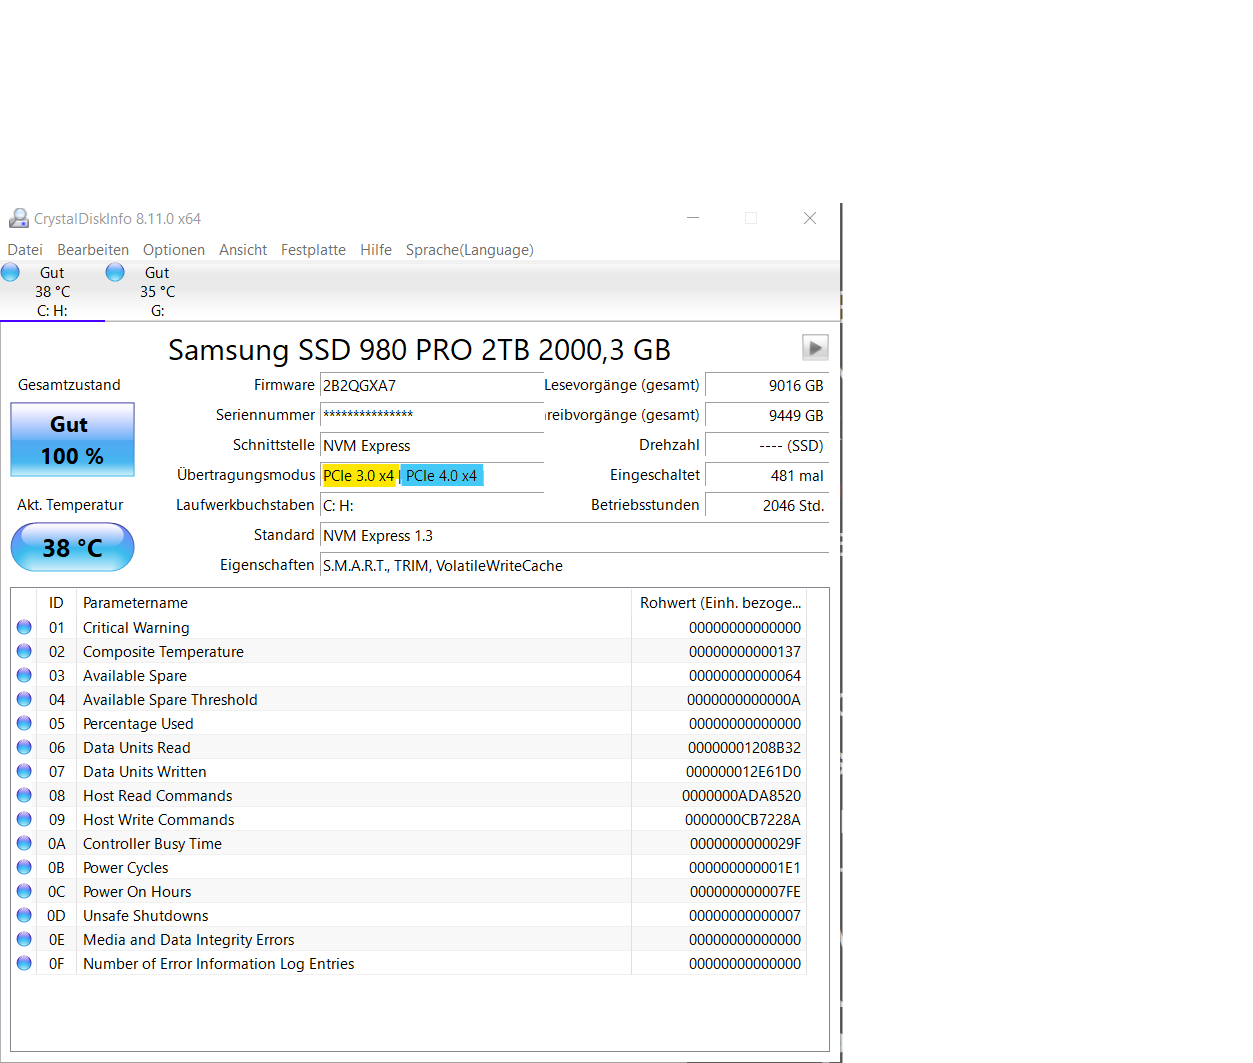This screenshot has height=1063, width=1253.
Task: Click the Firmware field 2B2QGXA7
Action: tap(432, 386)
